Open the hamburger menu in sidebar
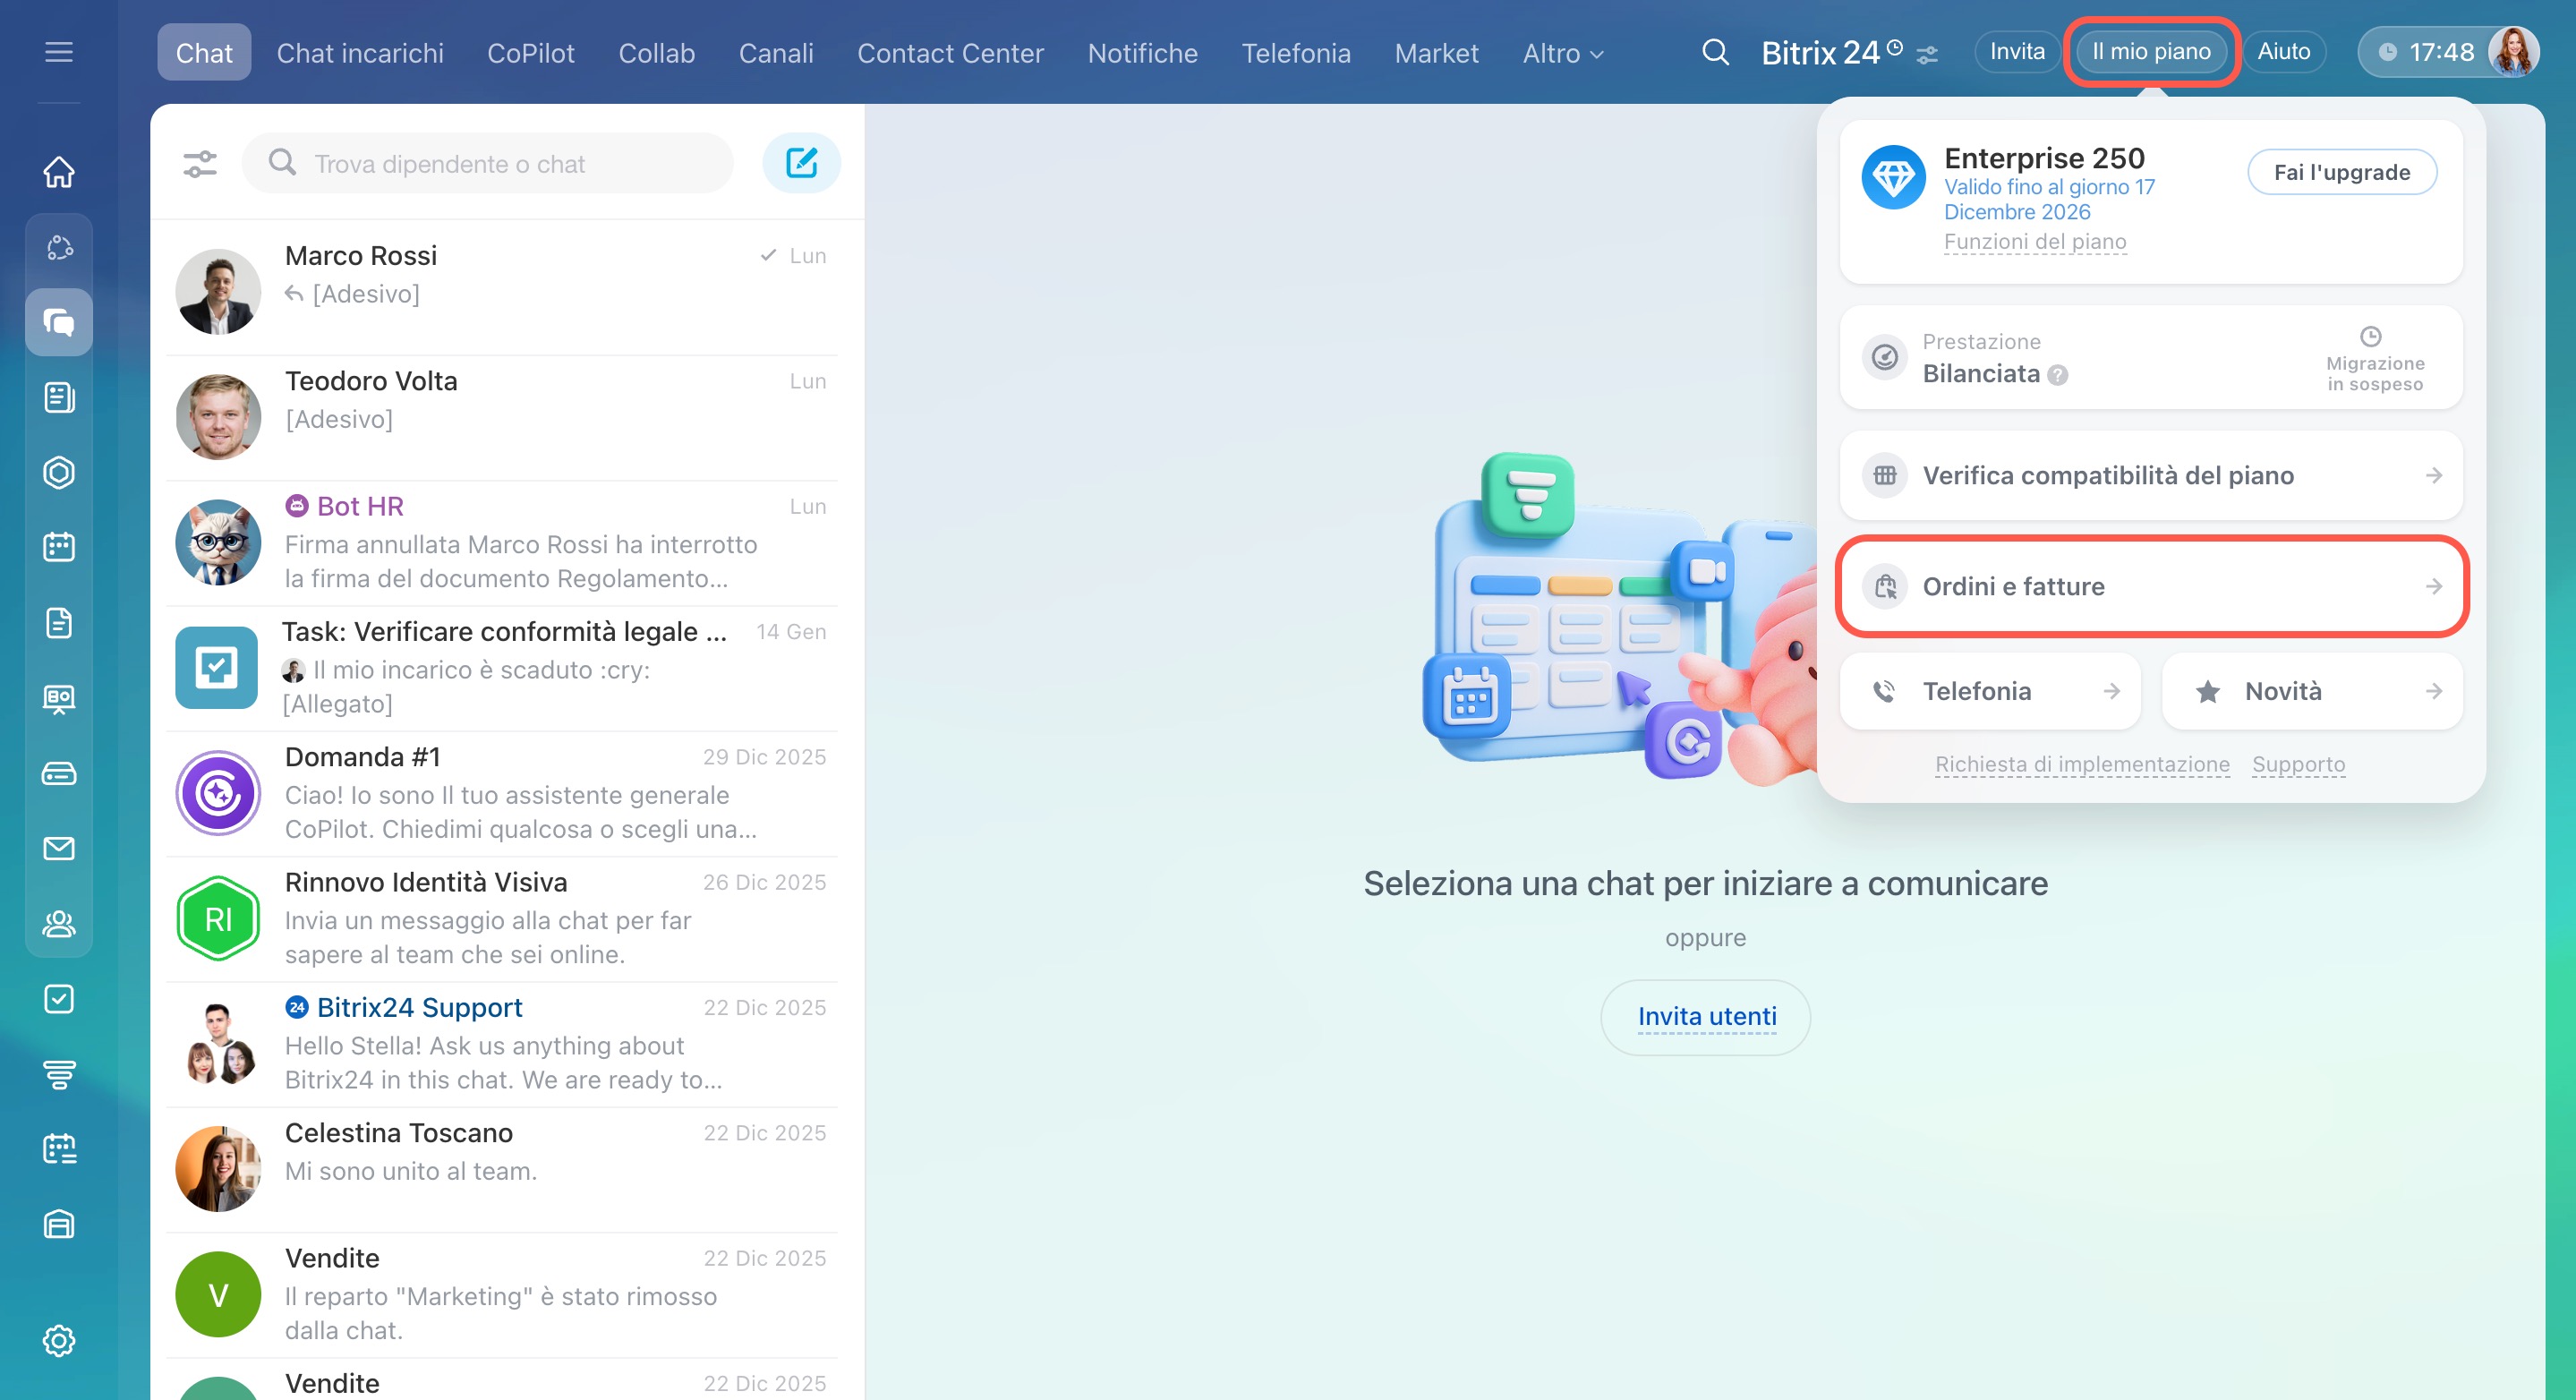Screen dimensions: 2576x1400 pyautogui.click(x=59, y=52)
